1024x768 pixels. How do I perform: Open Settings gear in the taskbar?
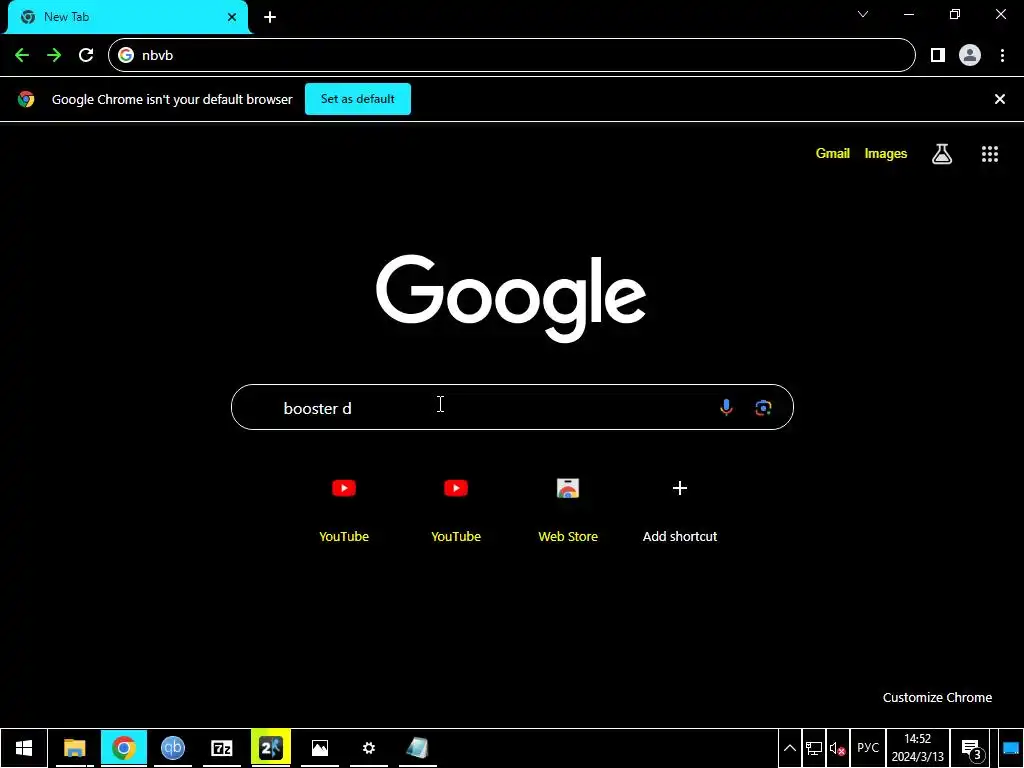(x=369, y=748)
